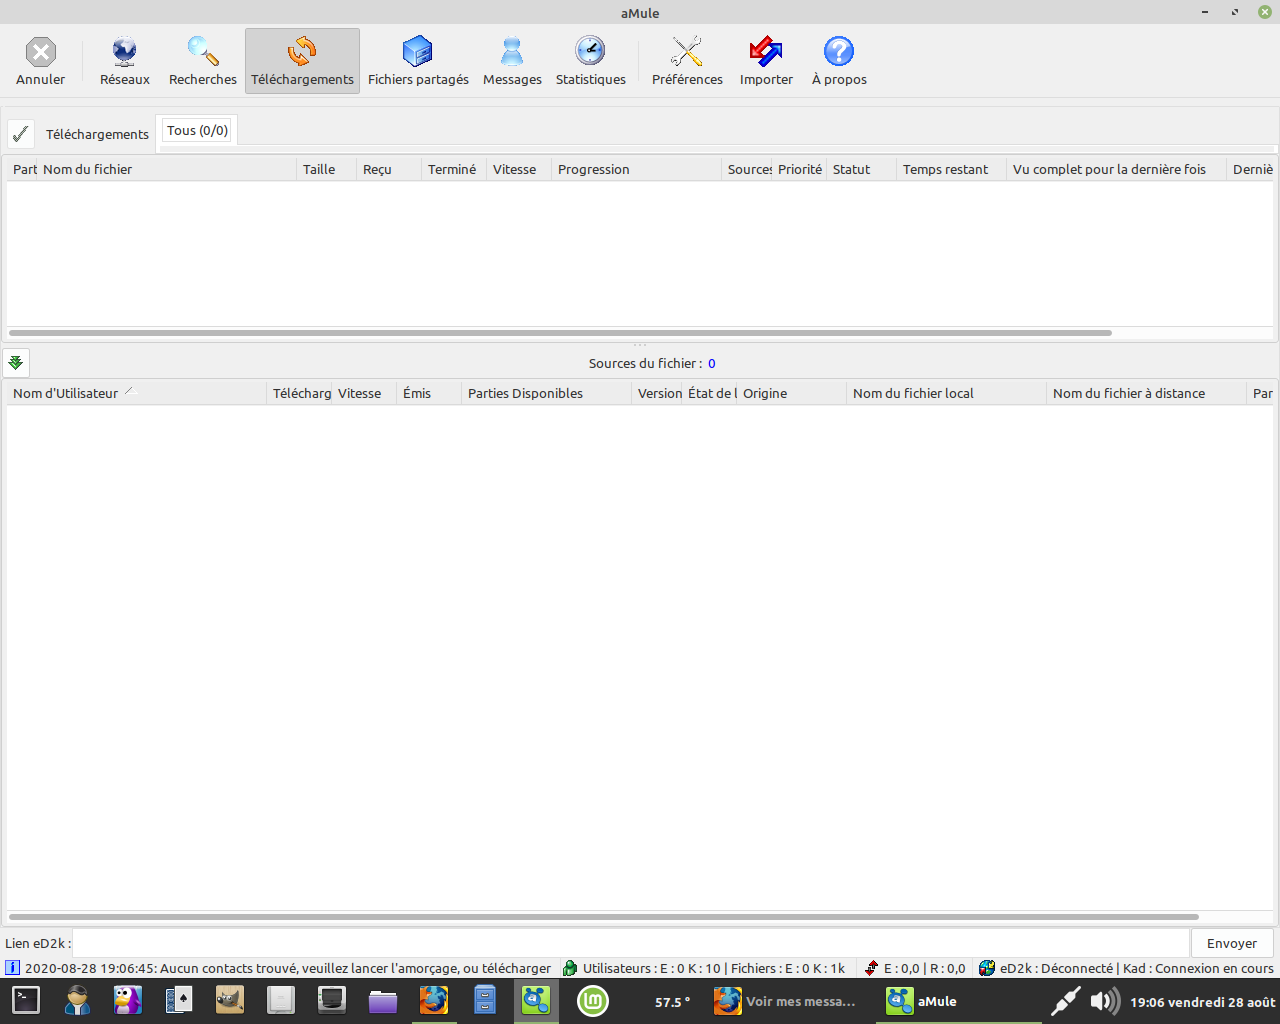Screen dimensions: 1280x1024
Task: Click the Progression column header
Action: 636,169
